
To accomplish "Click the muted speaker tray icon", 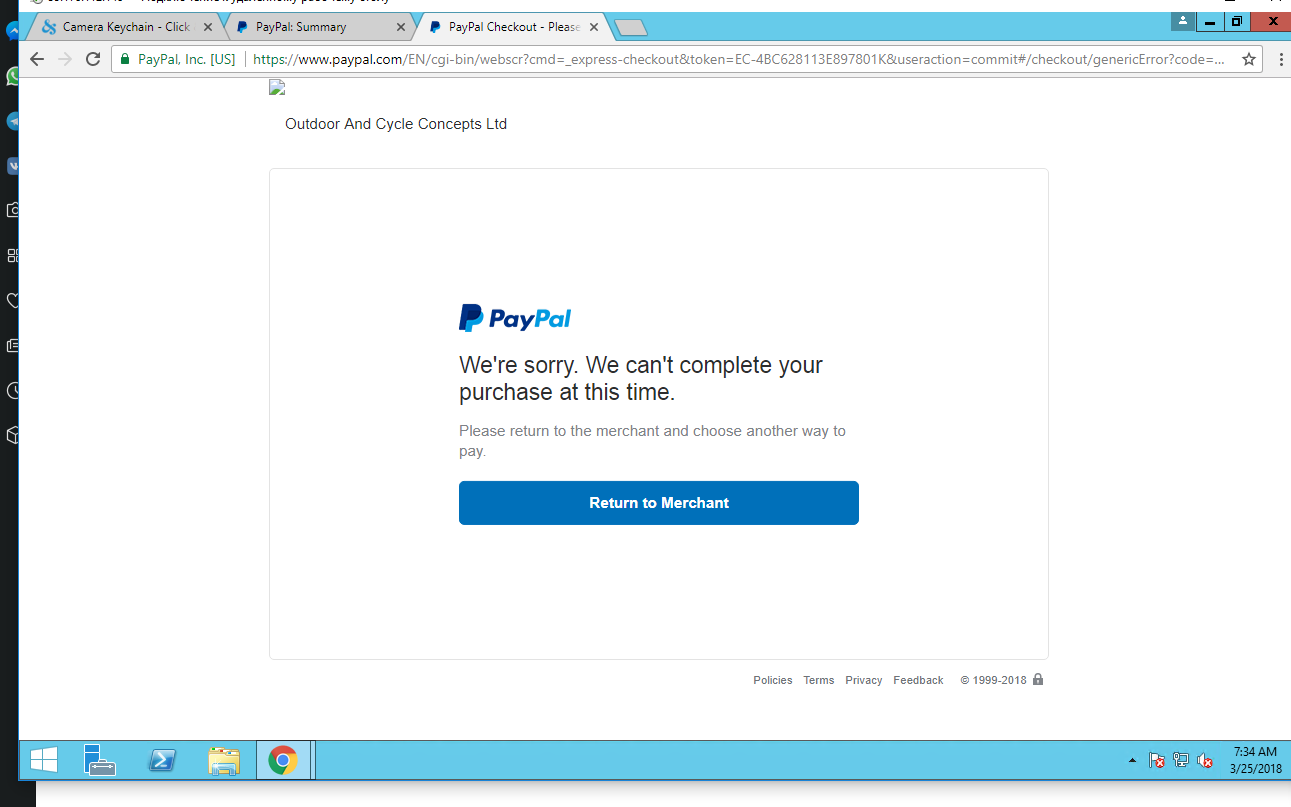I will coord(1205,761).
